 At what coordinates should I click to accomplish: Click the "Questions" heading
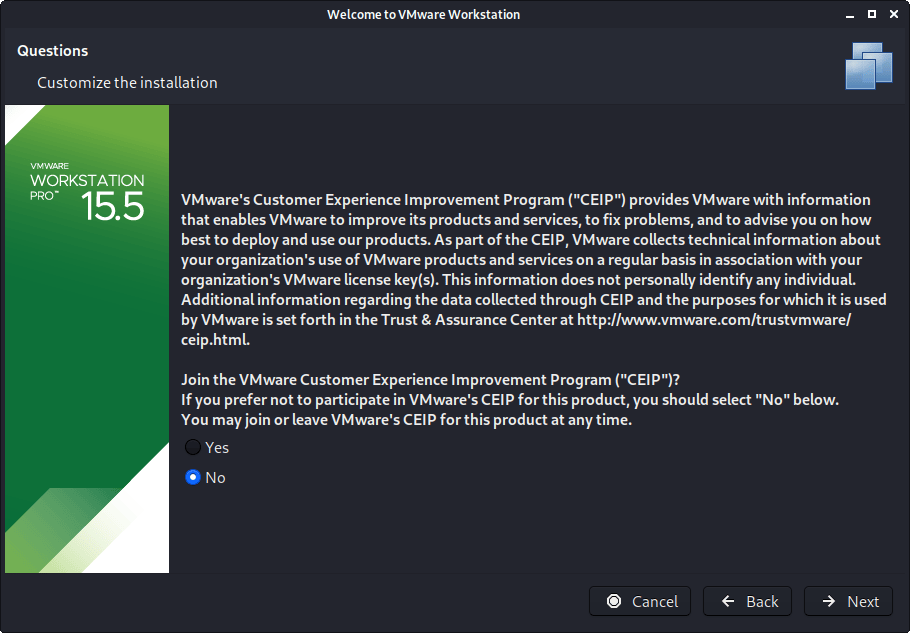tap(52, 51)
